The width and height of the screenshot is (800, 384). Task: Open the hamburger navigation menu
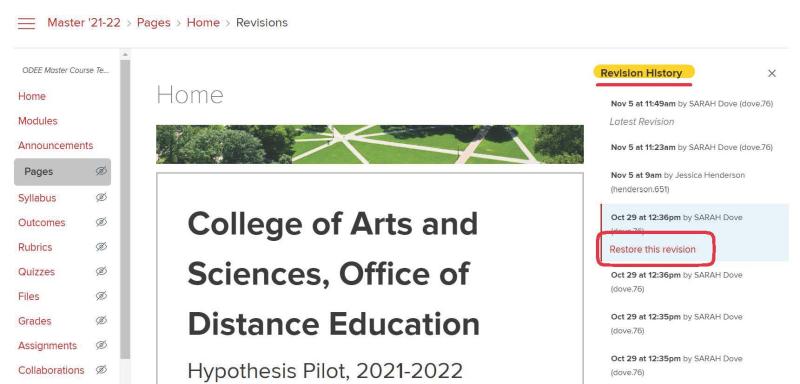point(27,23)
